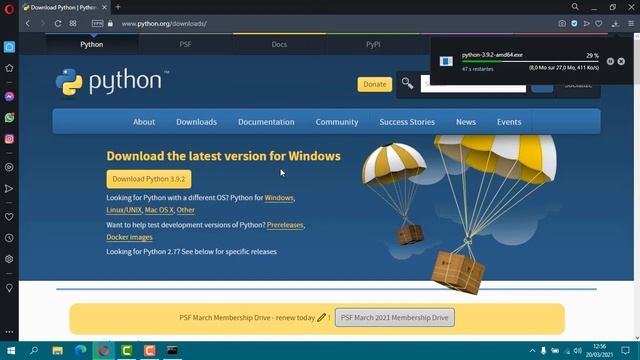The height and width of the screenshot is (360, 640).
Task: Open the sidebar player icon
Action: point(9,167)
